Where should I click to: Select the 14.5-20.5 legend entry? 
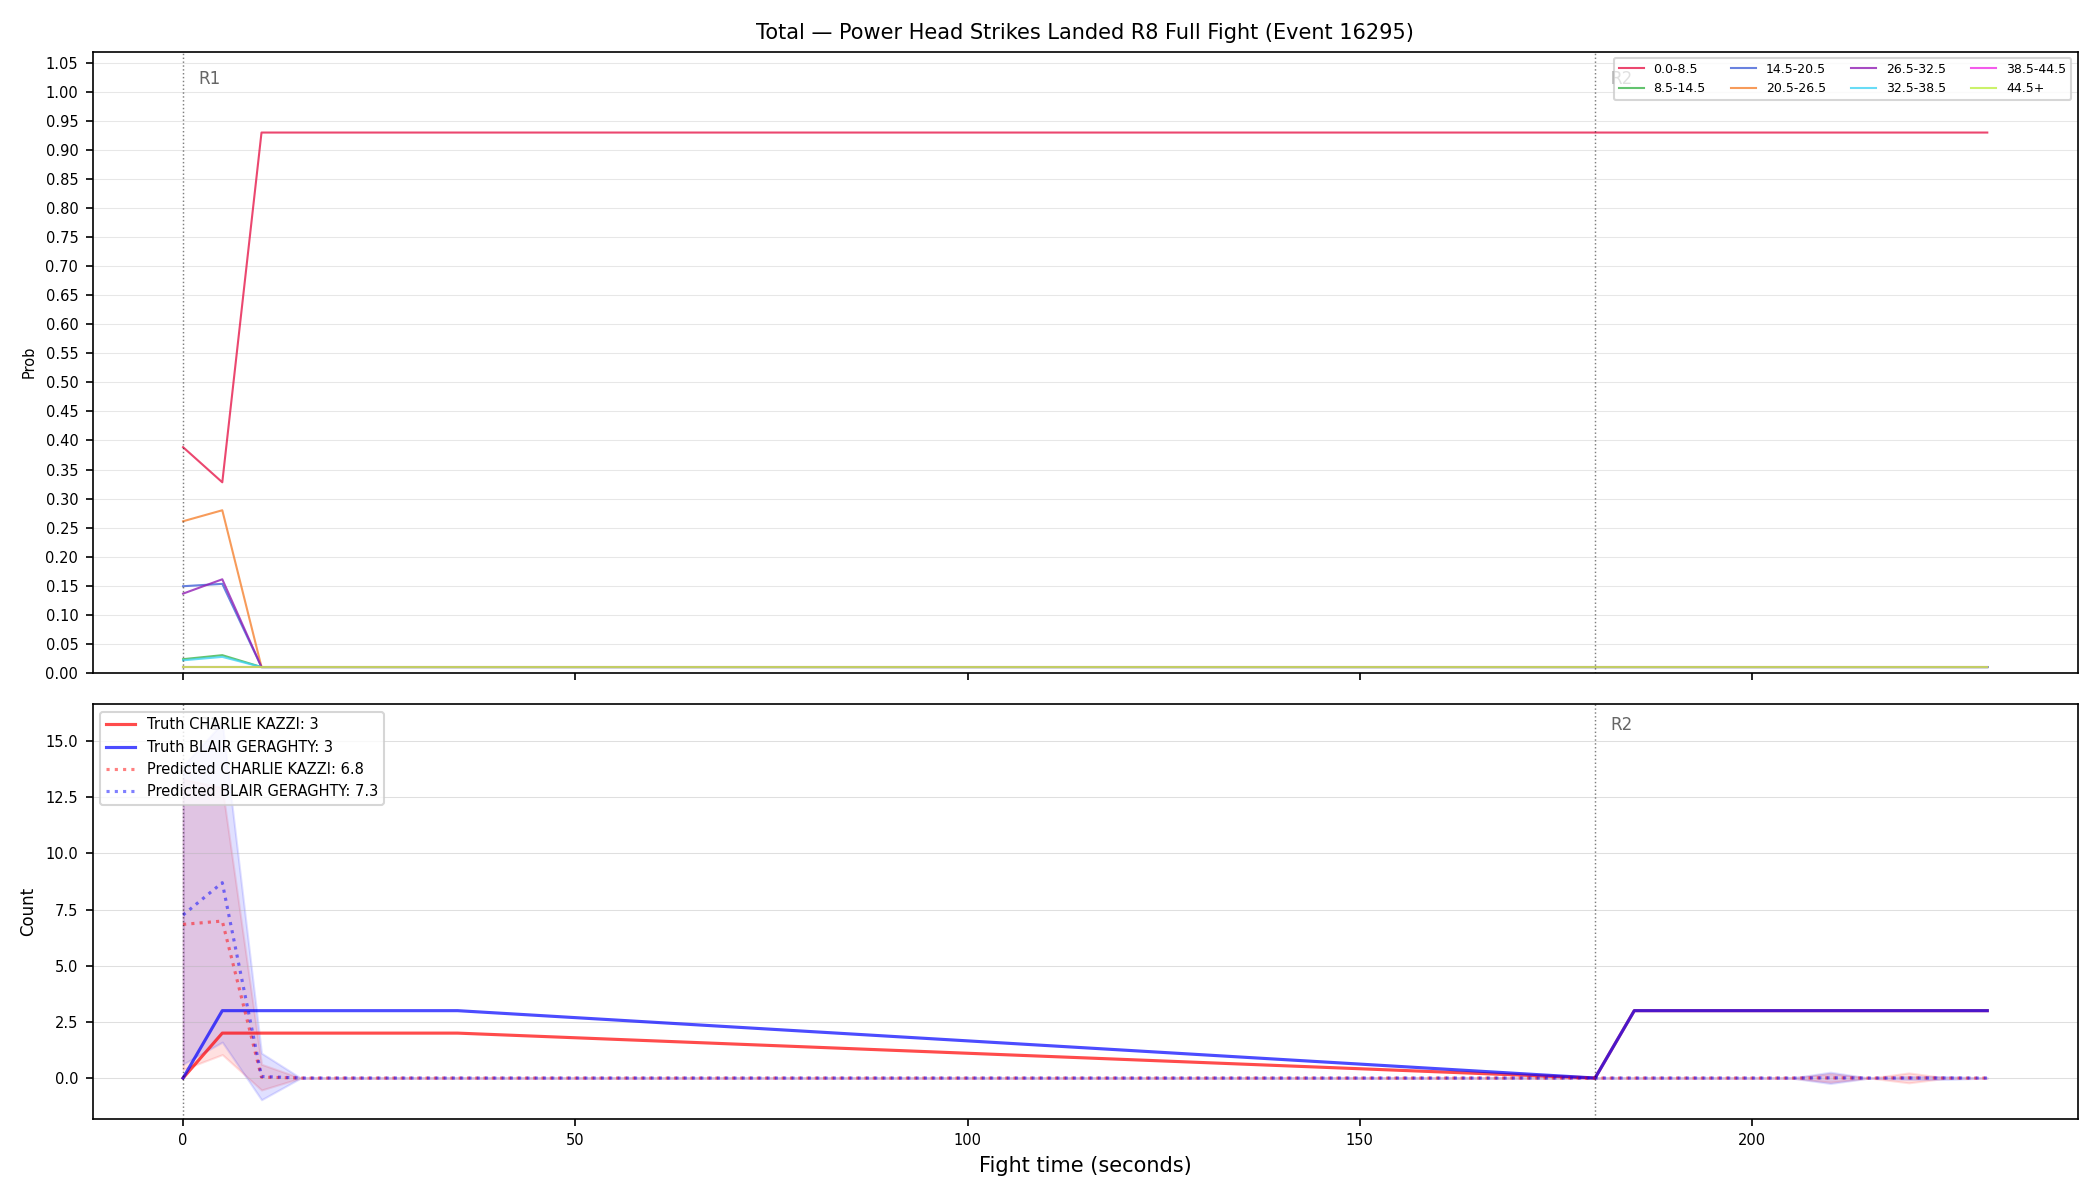coord(1777,69)
